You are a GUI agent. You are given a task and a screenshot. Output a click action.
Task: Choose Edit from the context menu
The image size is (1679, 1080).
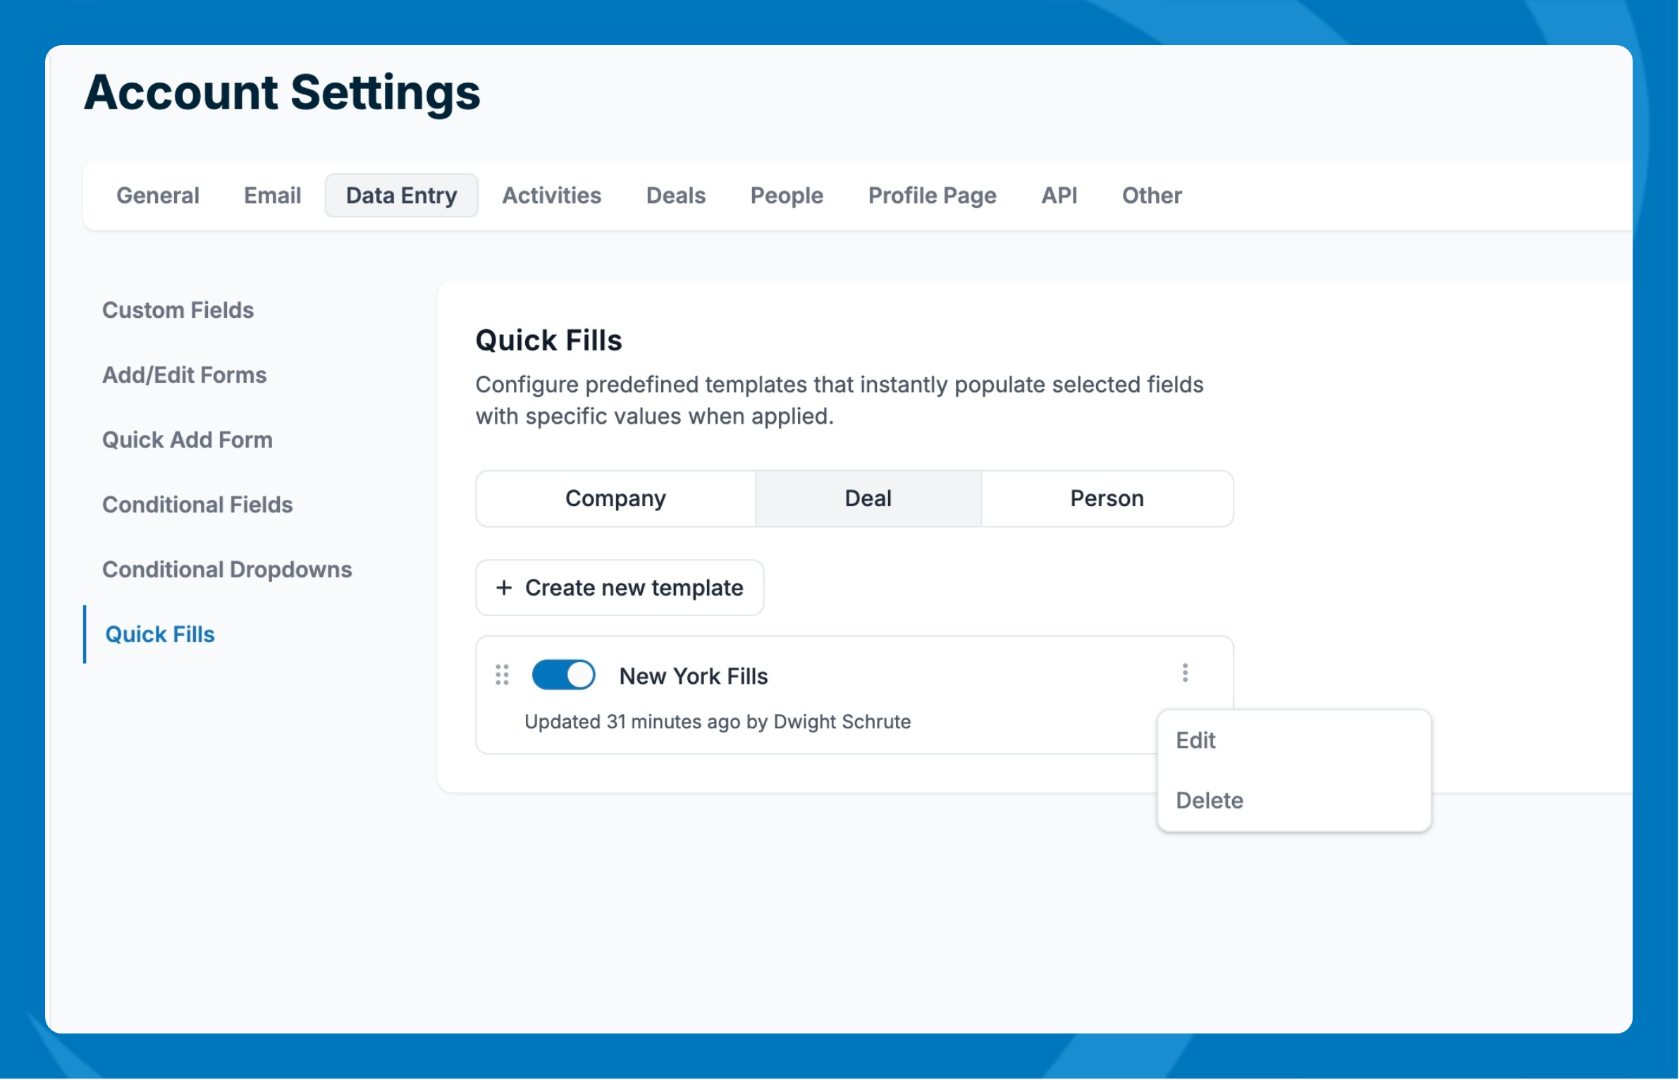pyautogui.click(x=1196, y=741)
